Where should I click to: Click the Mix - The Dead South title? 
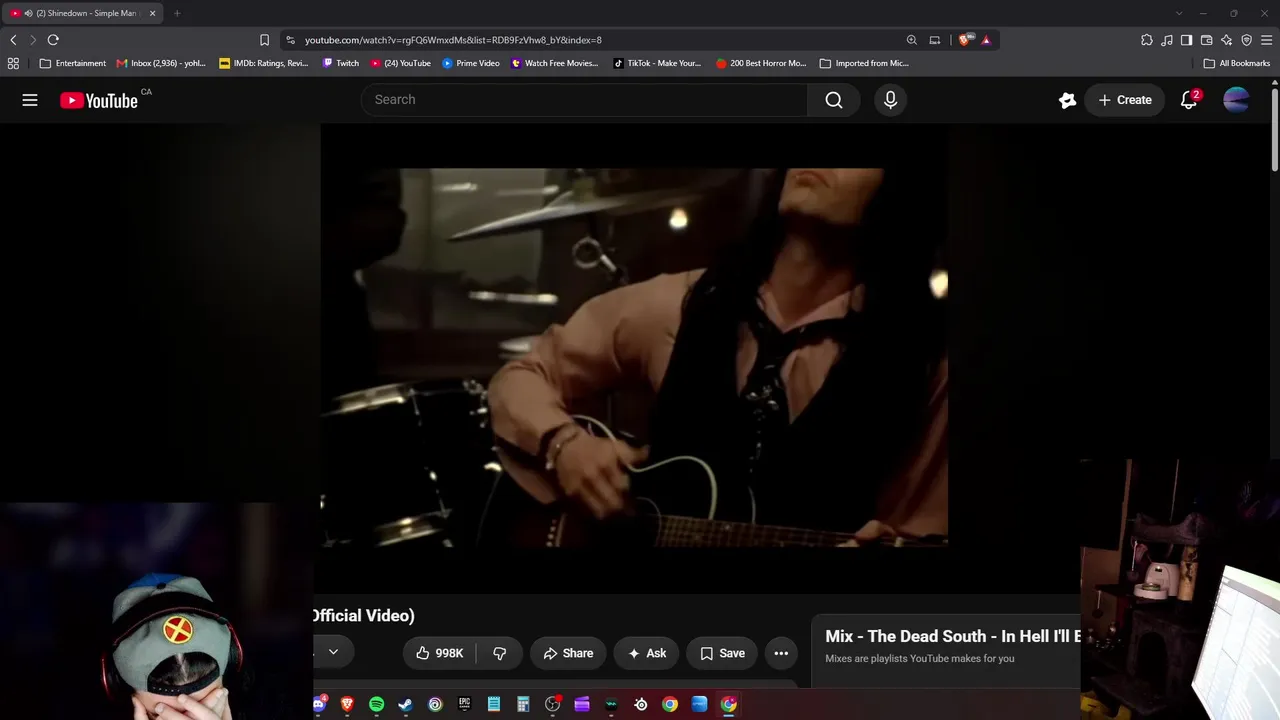pyautogui.click(x=952, y=636)
